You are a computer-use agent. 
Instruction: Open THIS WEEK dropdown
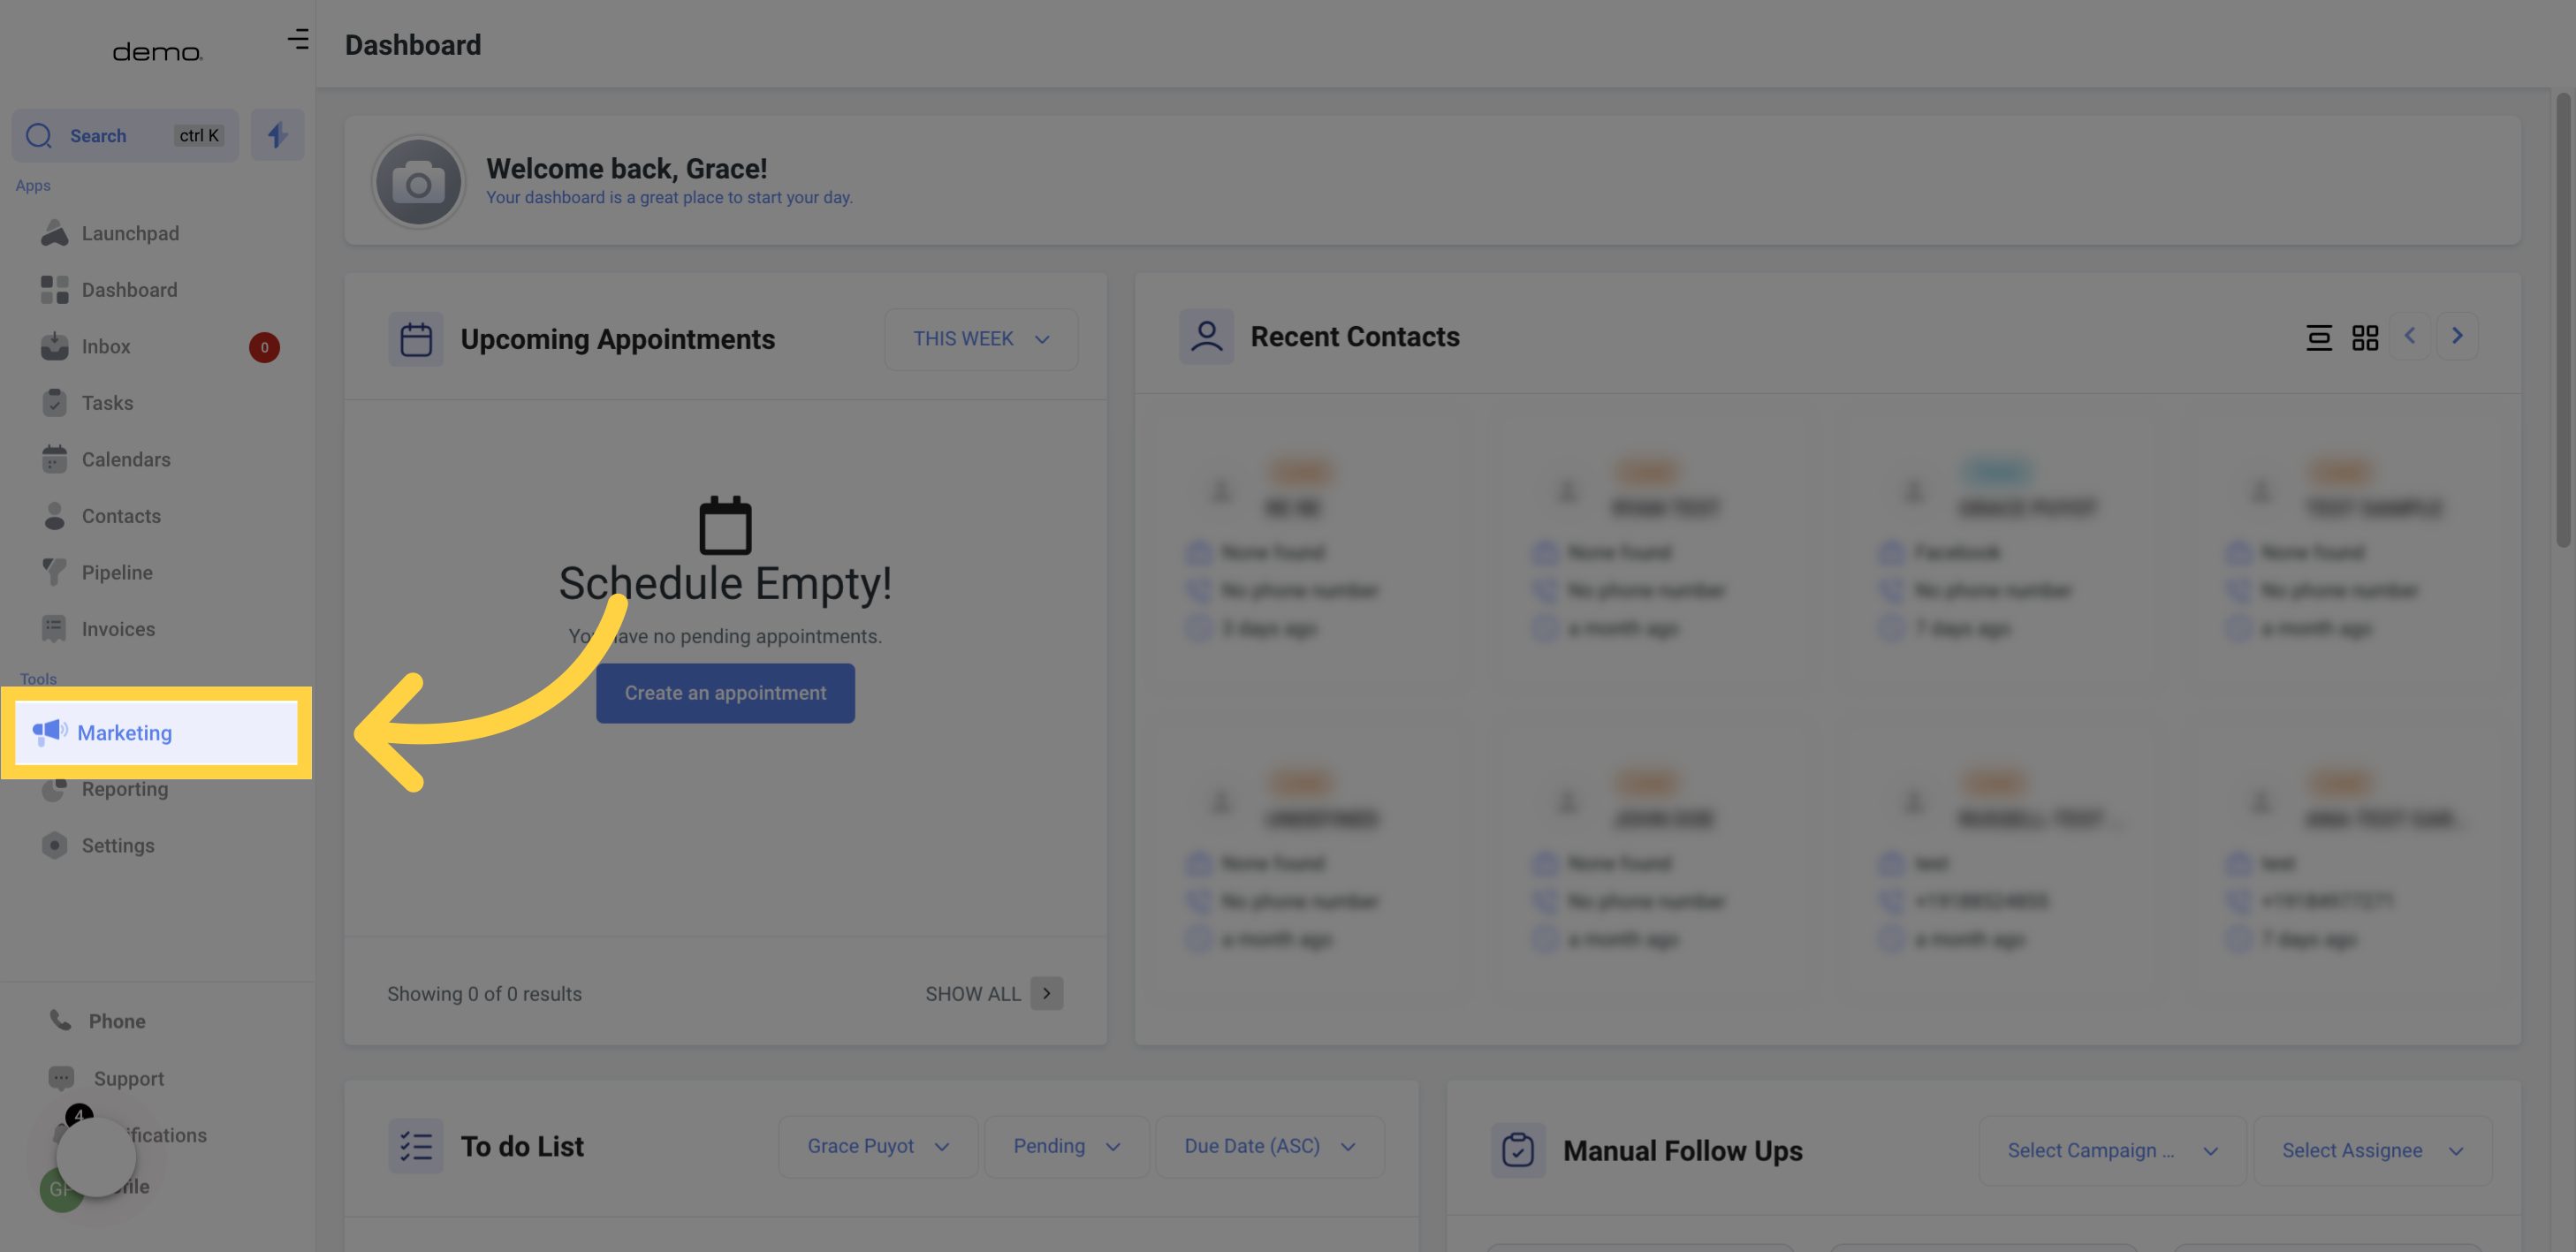click(x=980, y=339)
